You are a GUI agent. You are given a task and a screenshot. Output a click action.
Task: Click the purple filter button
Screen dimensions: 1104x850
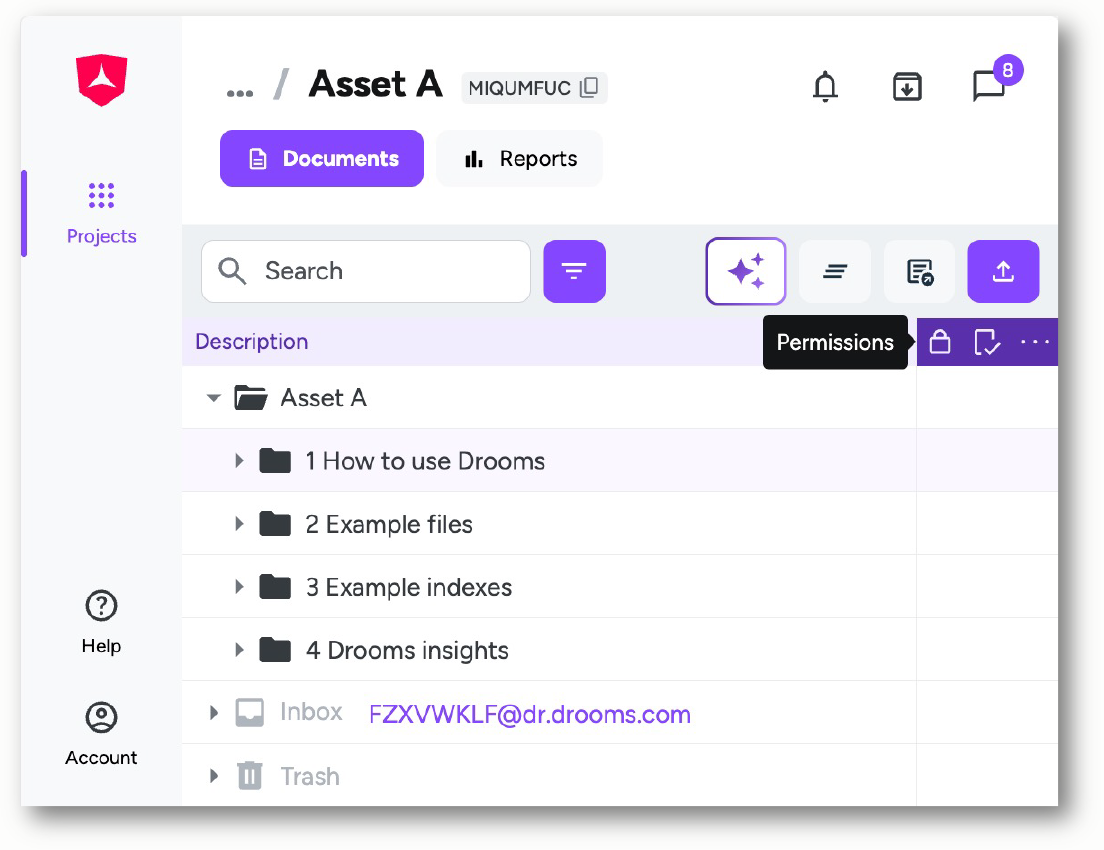click(x=575, y=271)
